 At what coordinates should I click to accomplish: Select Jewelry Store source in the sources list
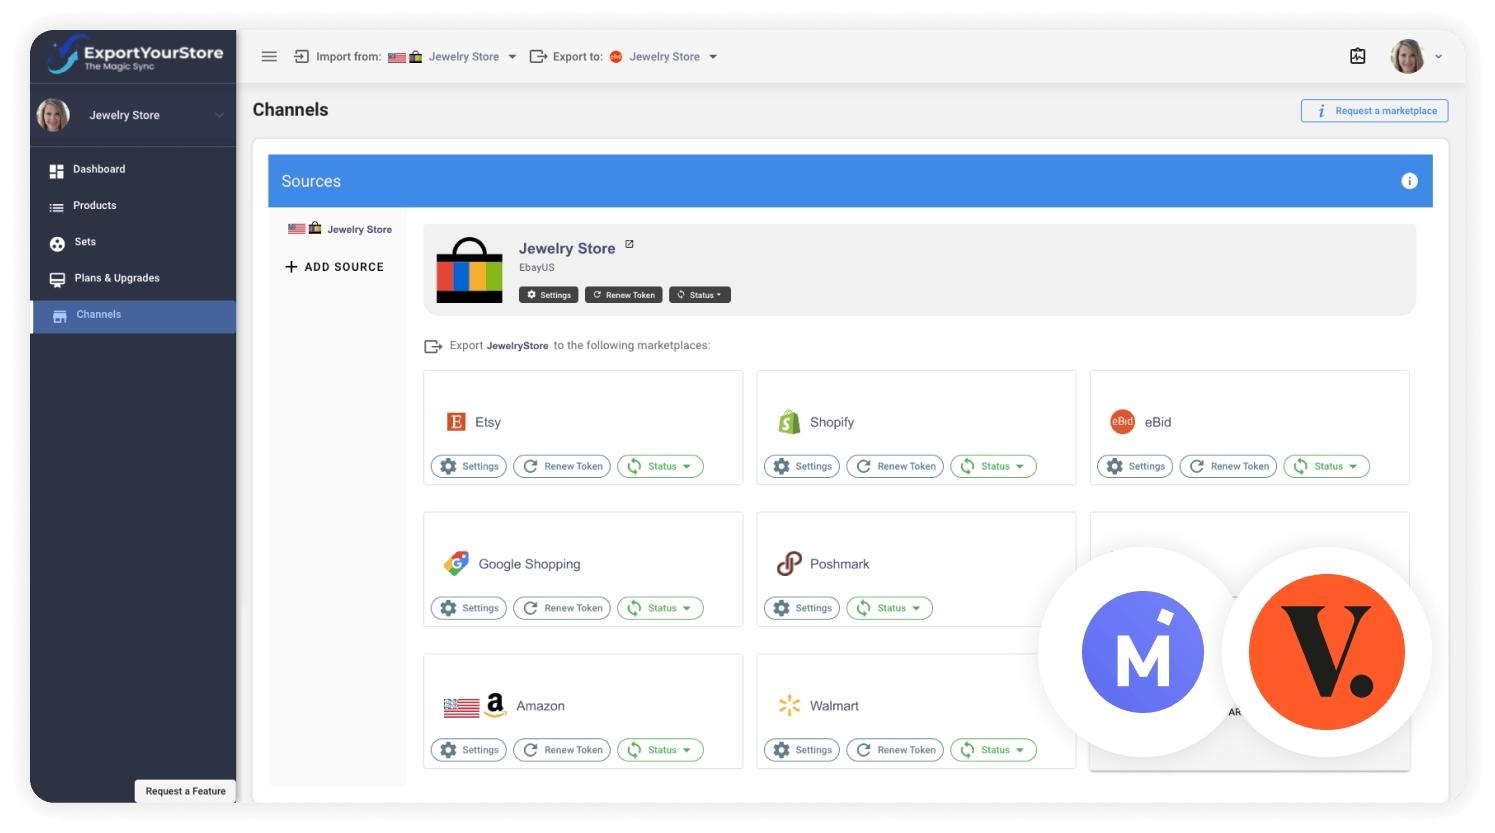[340, 229]
